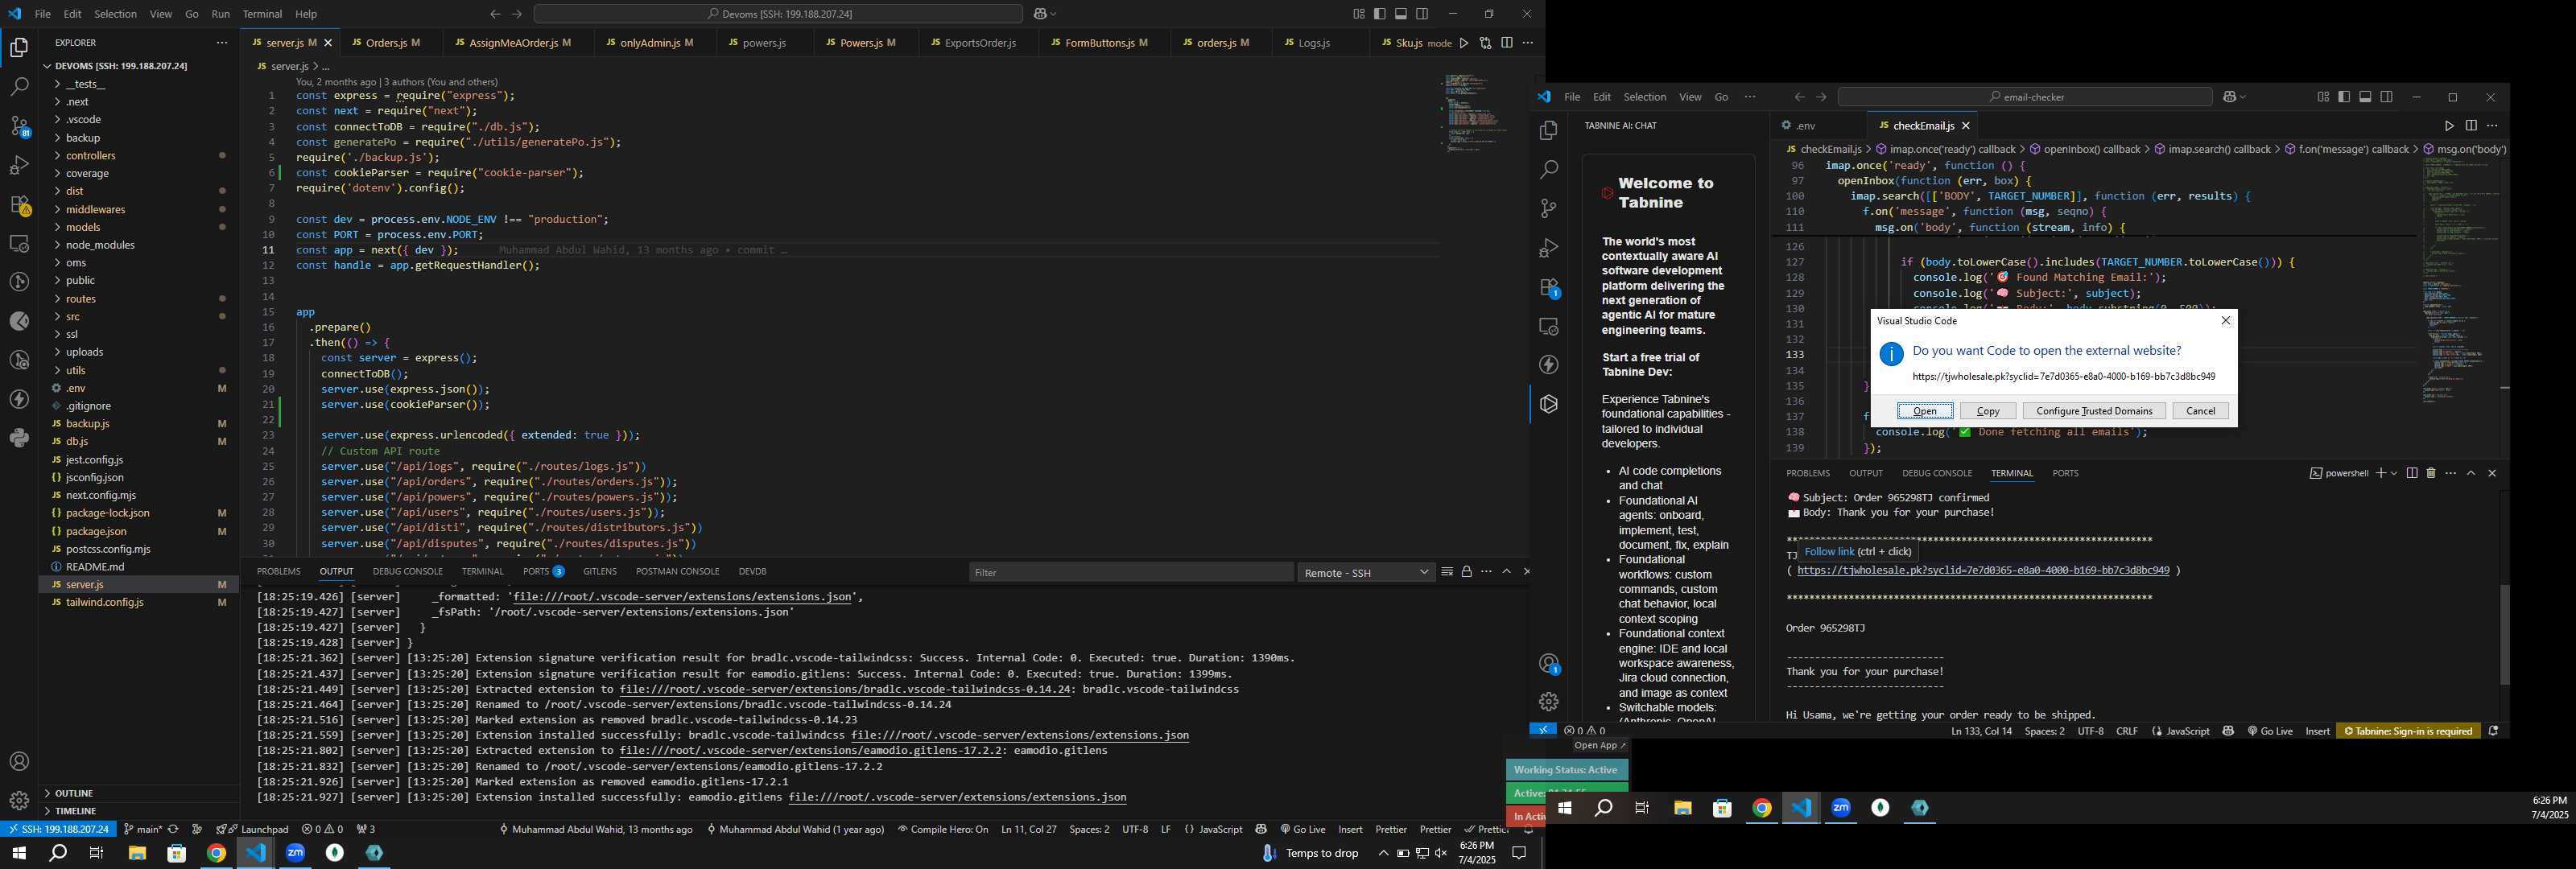Split the powershell terminal

2412,473
